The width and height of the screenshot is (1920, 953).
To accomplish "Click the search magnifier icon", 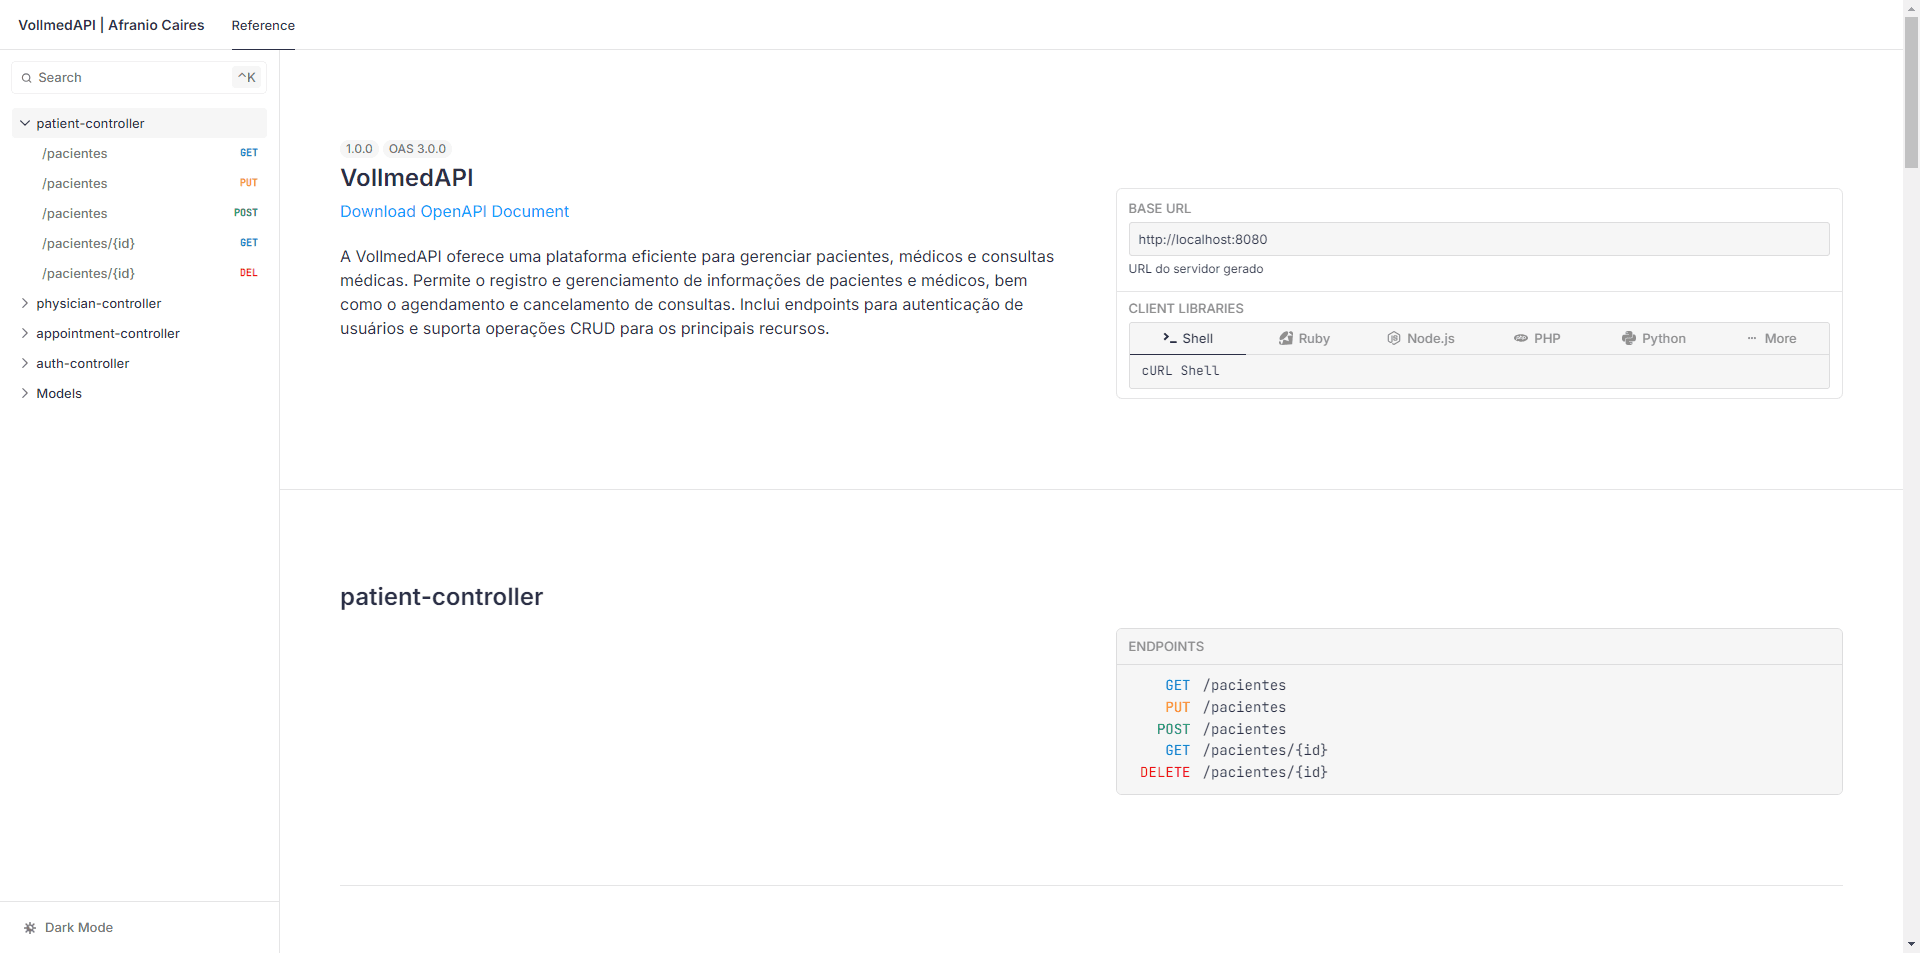I will coord(27,78).
